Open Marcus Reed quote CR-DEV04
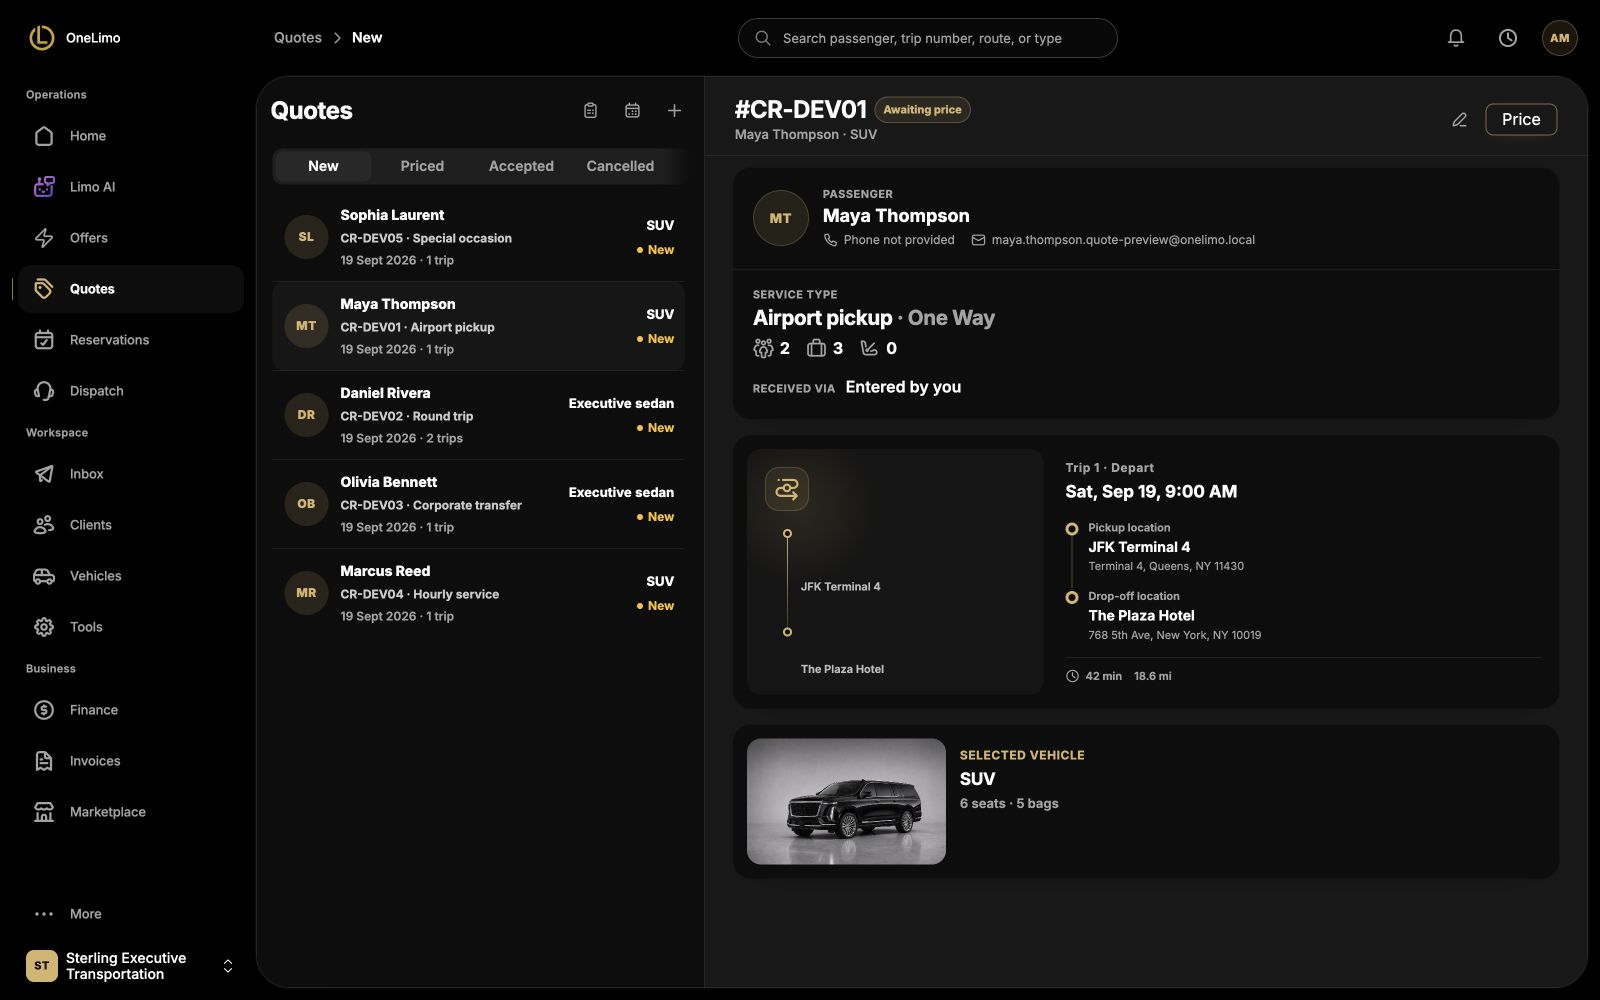Image resolution: width=1600 pixels, height=1000 pixels. [x=479, y=593]
